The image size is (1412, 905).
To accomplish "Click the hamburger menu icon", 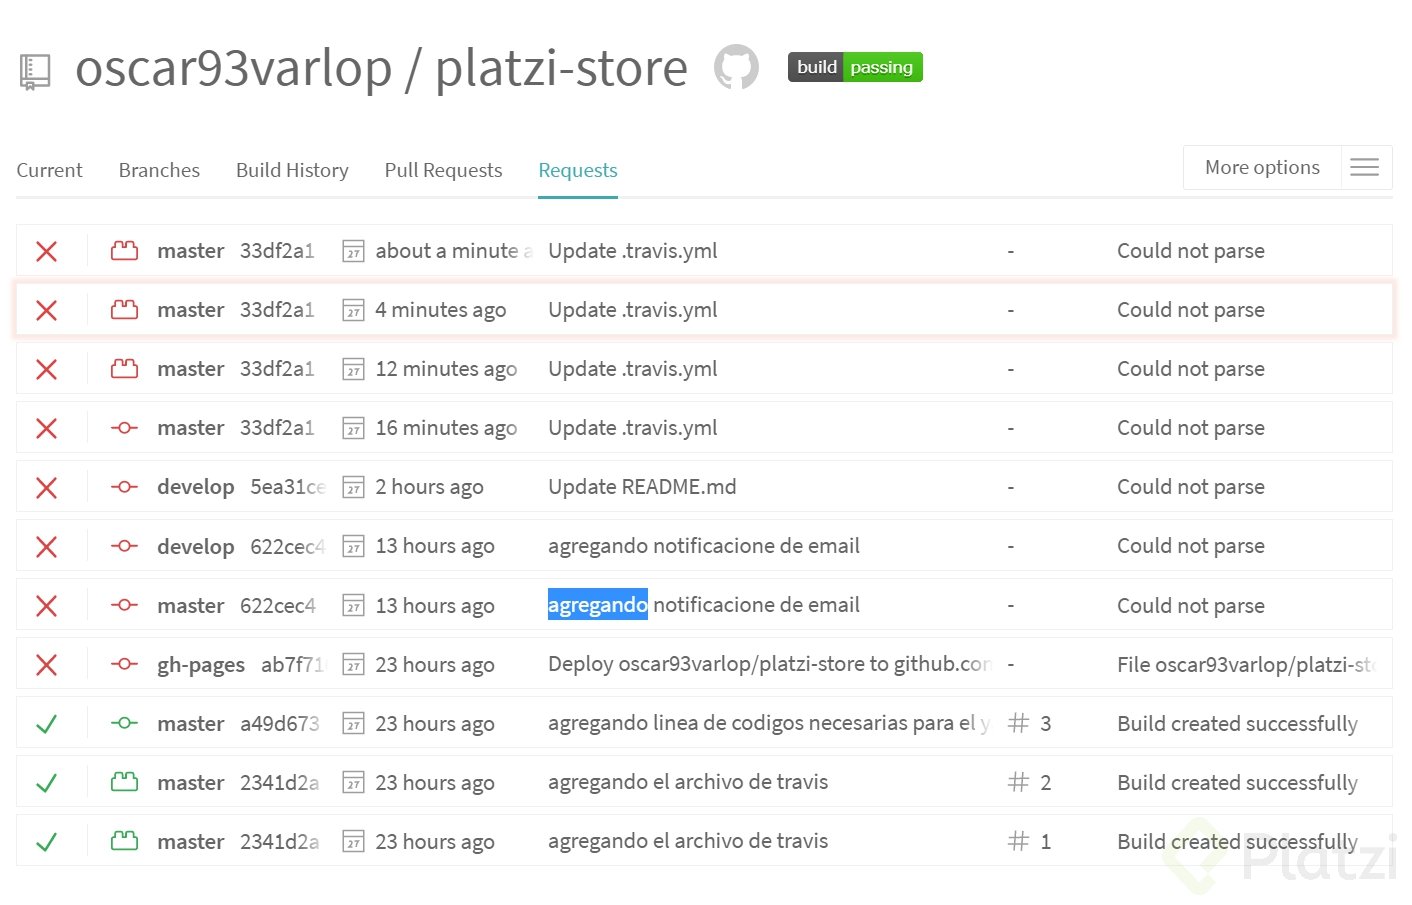I will tap(1364, 168).
